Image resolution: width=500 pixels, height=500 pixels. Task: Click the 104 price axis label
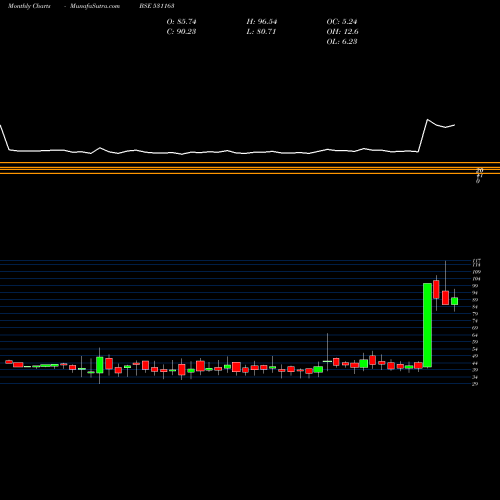pyautogui.click(x=476, y=279)
